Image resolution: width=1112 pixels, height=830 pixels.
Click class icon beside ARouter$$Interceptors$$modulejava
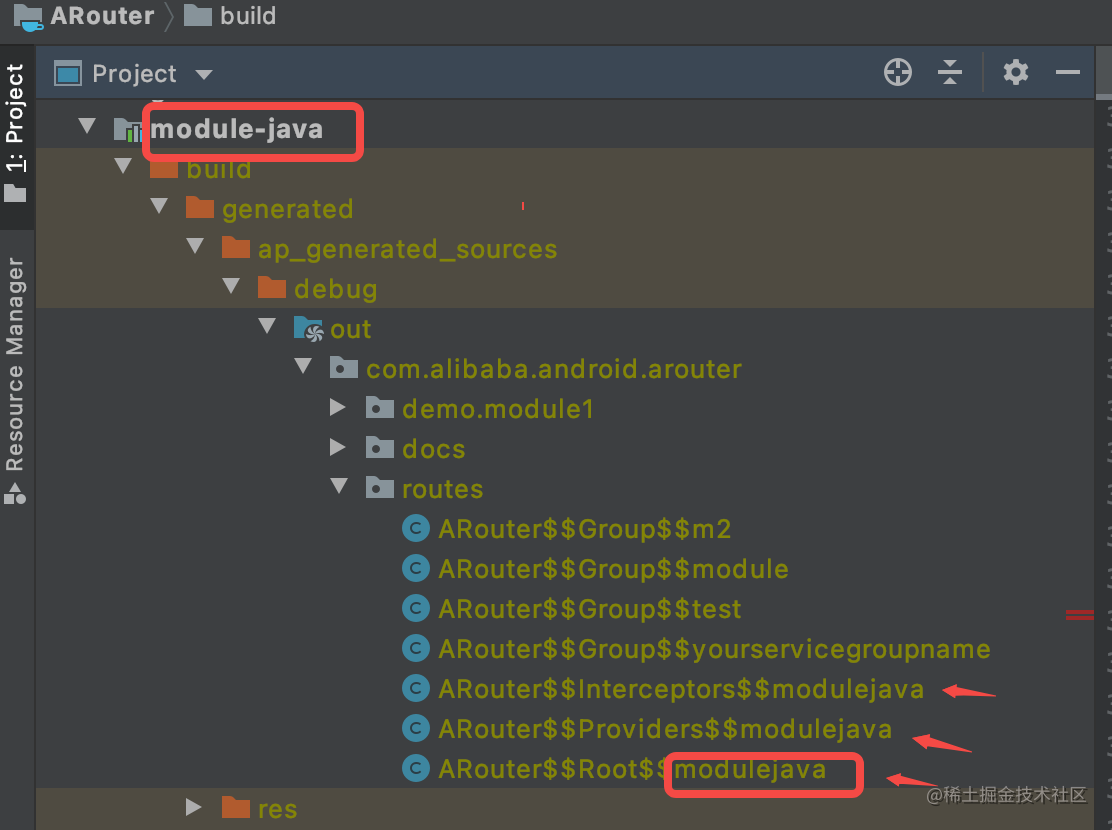tap(416, 688)
